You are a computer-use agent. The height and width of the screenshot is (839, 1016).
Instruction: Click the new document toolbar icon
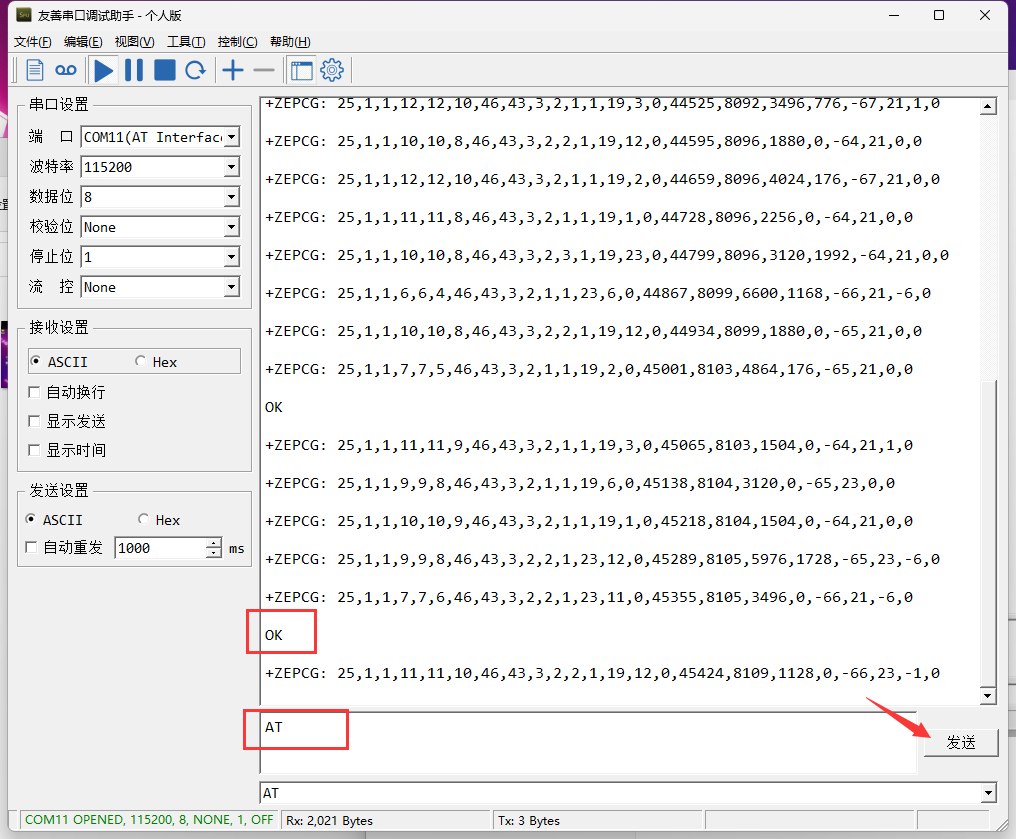tap(35, 70)
